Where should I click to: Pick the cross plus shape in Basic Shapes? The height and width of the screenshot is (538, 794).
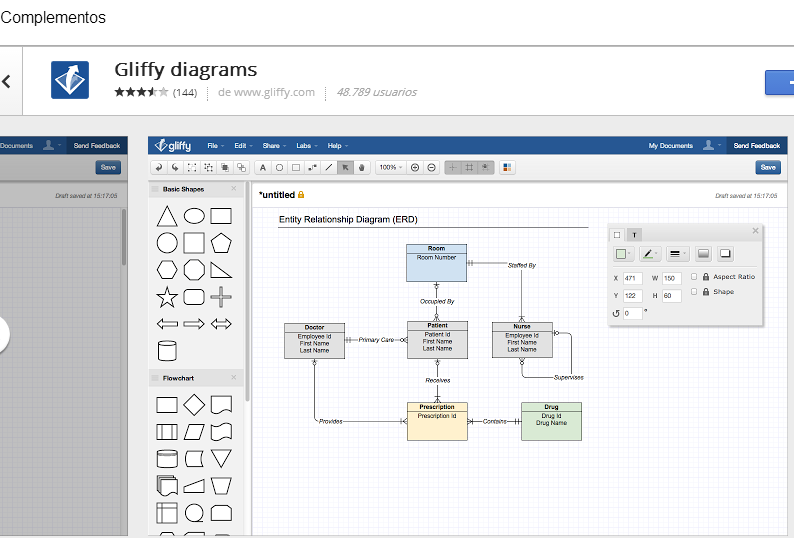coord(221,297)
